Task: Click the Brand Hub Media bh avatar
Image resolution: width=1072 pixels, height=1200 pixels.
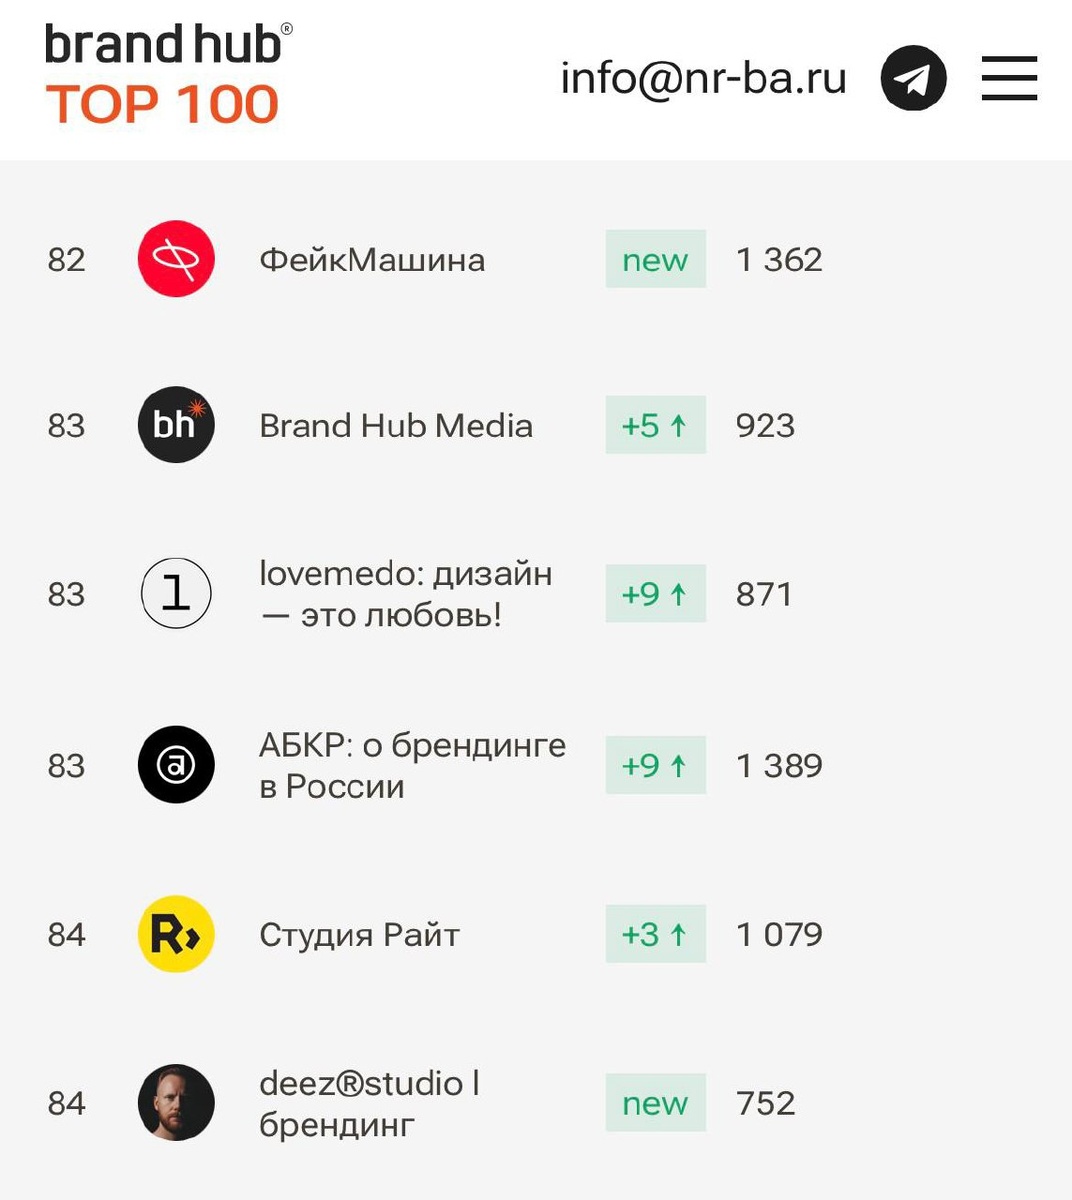Action: click(x=176, y=425)
